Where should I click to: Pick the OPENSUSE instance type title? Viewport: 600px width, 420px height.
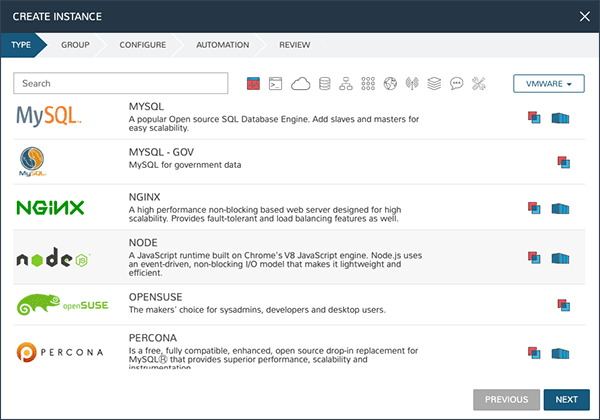[x=155, y=297]
